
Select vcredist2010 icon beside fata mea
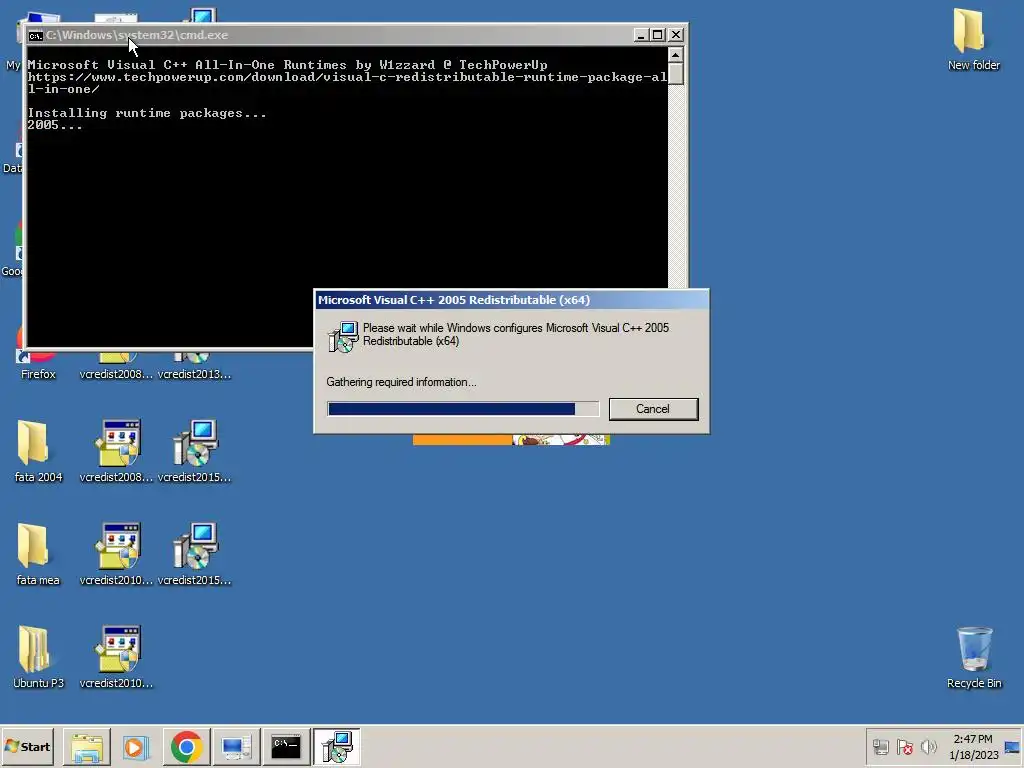point(116,554)
